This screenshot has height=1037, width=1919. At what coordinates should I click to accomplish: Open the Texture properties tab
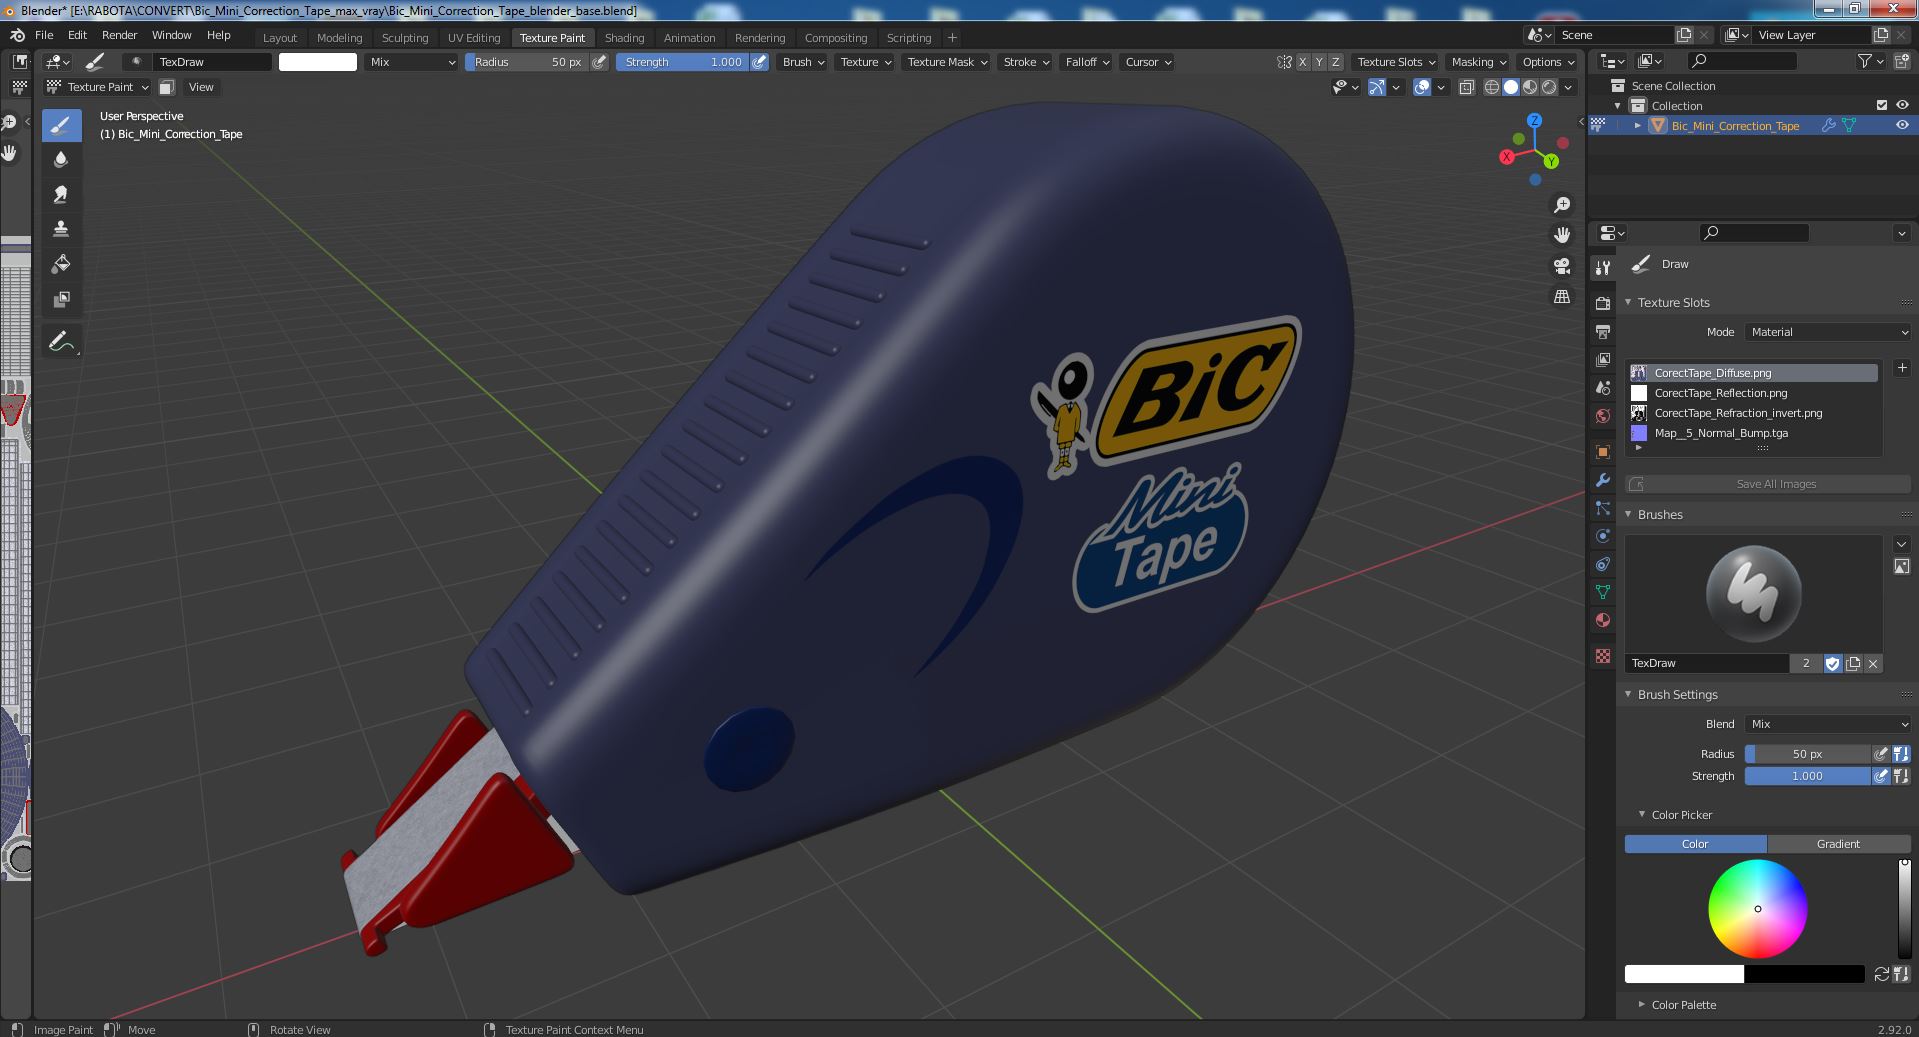click(x=1603, y=656)
